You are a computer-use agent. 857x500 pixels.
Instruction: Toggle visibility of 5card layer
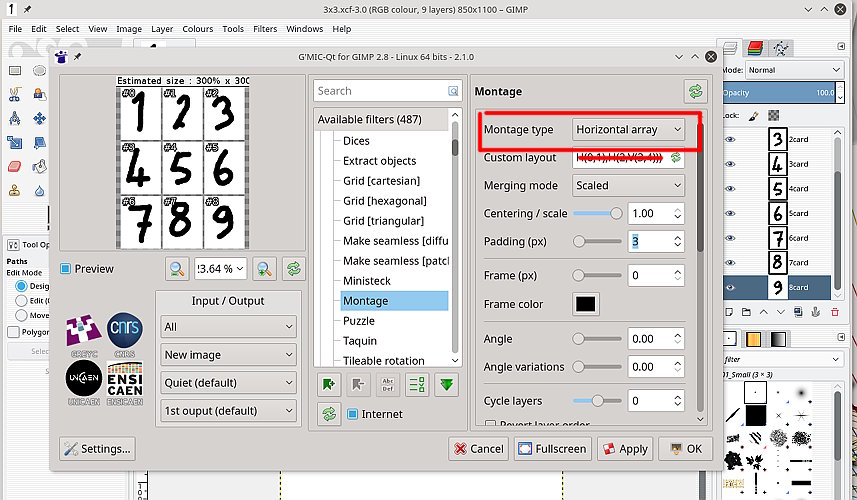coord(730,213)
